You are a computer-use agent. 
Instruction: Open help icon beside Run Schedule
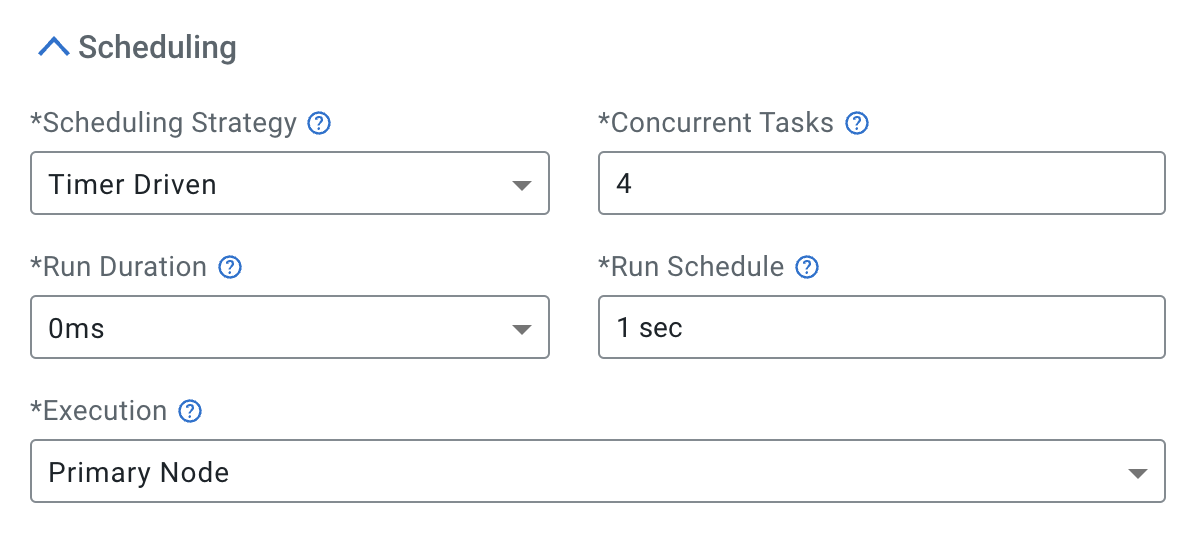807,267
